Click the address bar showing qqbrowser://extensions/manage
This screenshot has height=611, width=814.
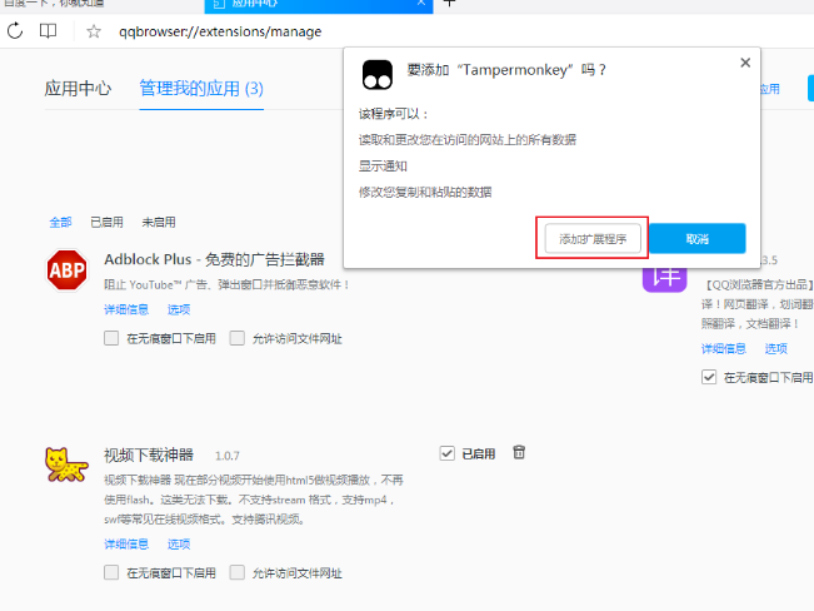(220, 32)
